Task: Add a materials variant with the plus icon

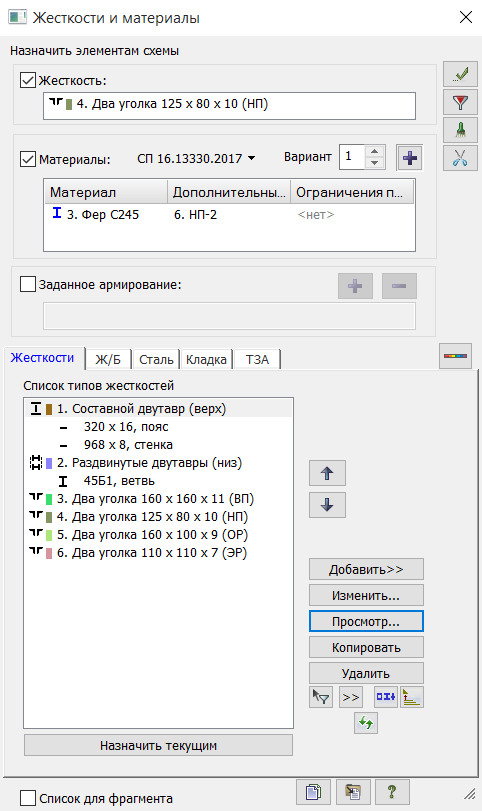Action: [410, 158]
